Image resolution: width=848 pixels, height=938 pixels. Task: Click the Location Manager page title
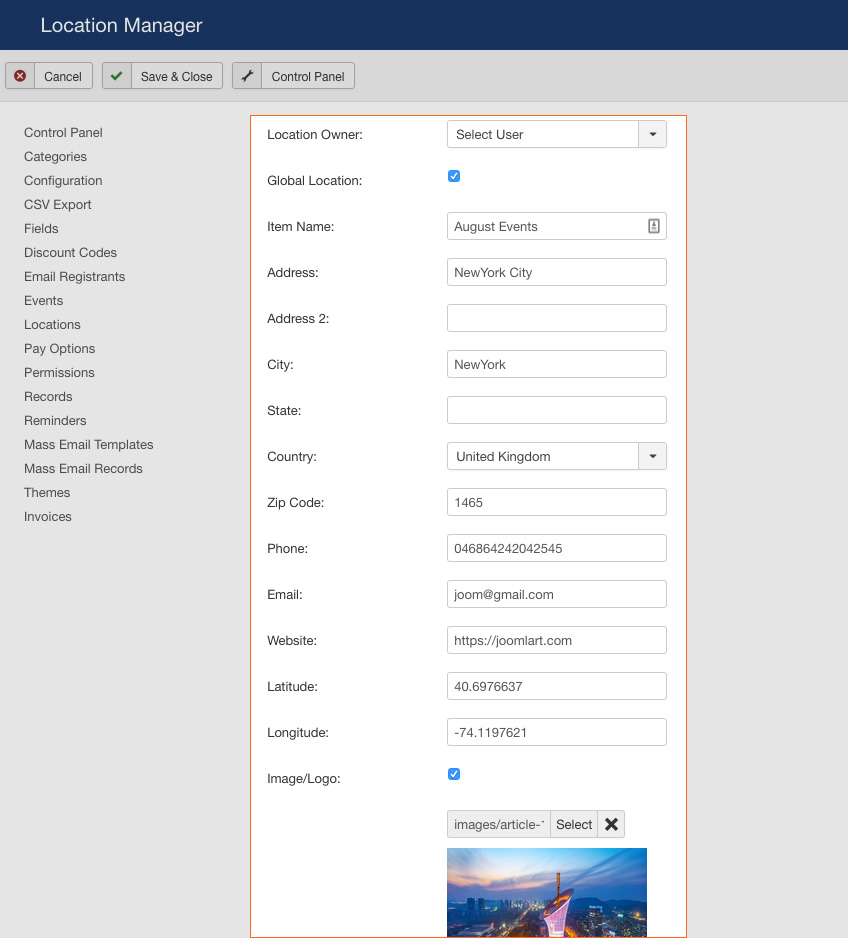121,25
